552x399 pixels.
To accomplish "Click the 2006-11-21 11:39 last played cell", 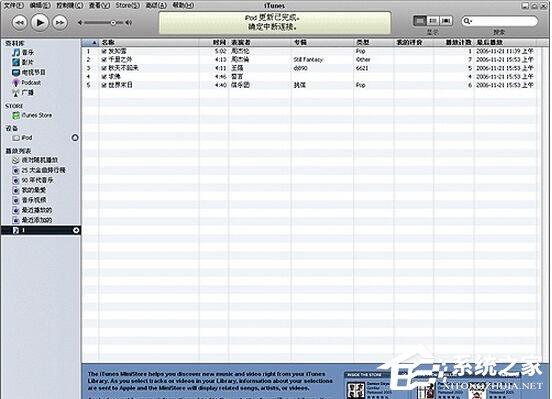I will point(505,51).
